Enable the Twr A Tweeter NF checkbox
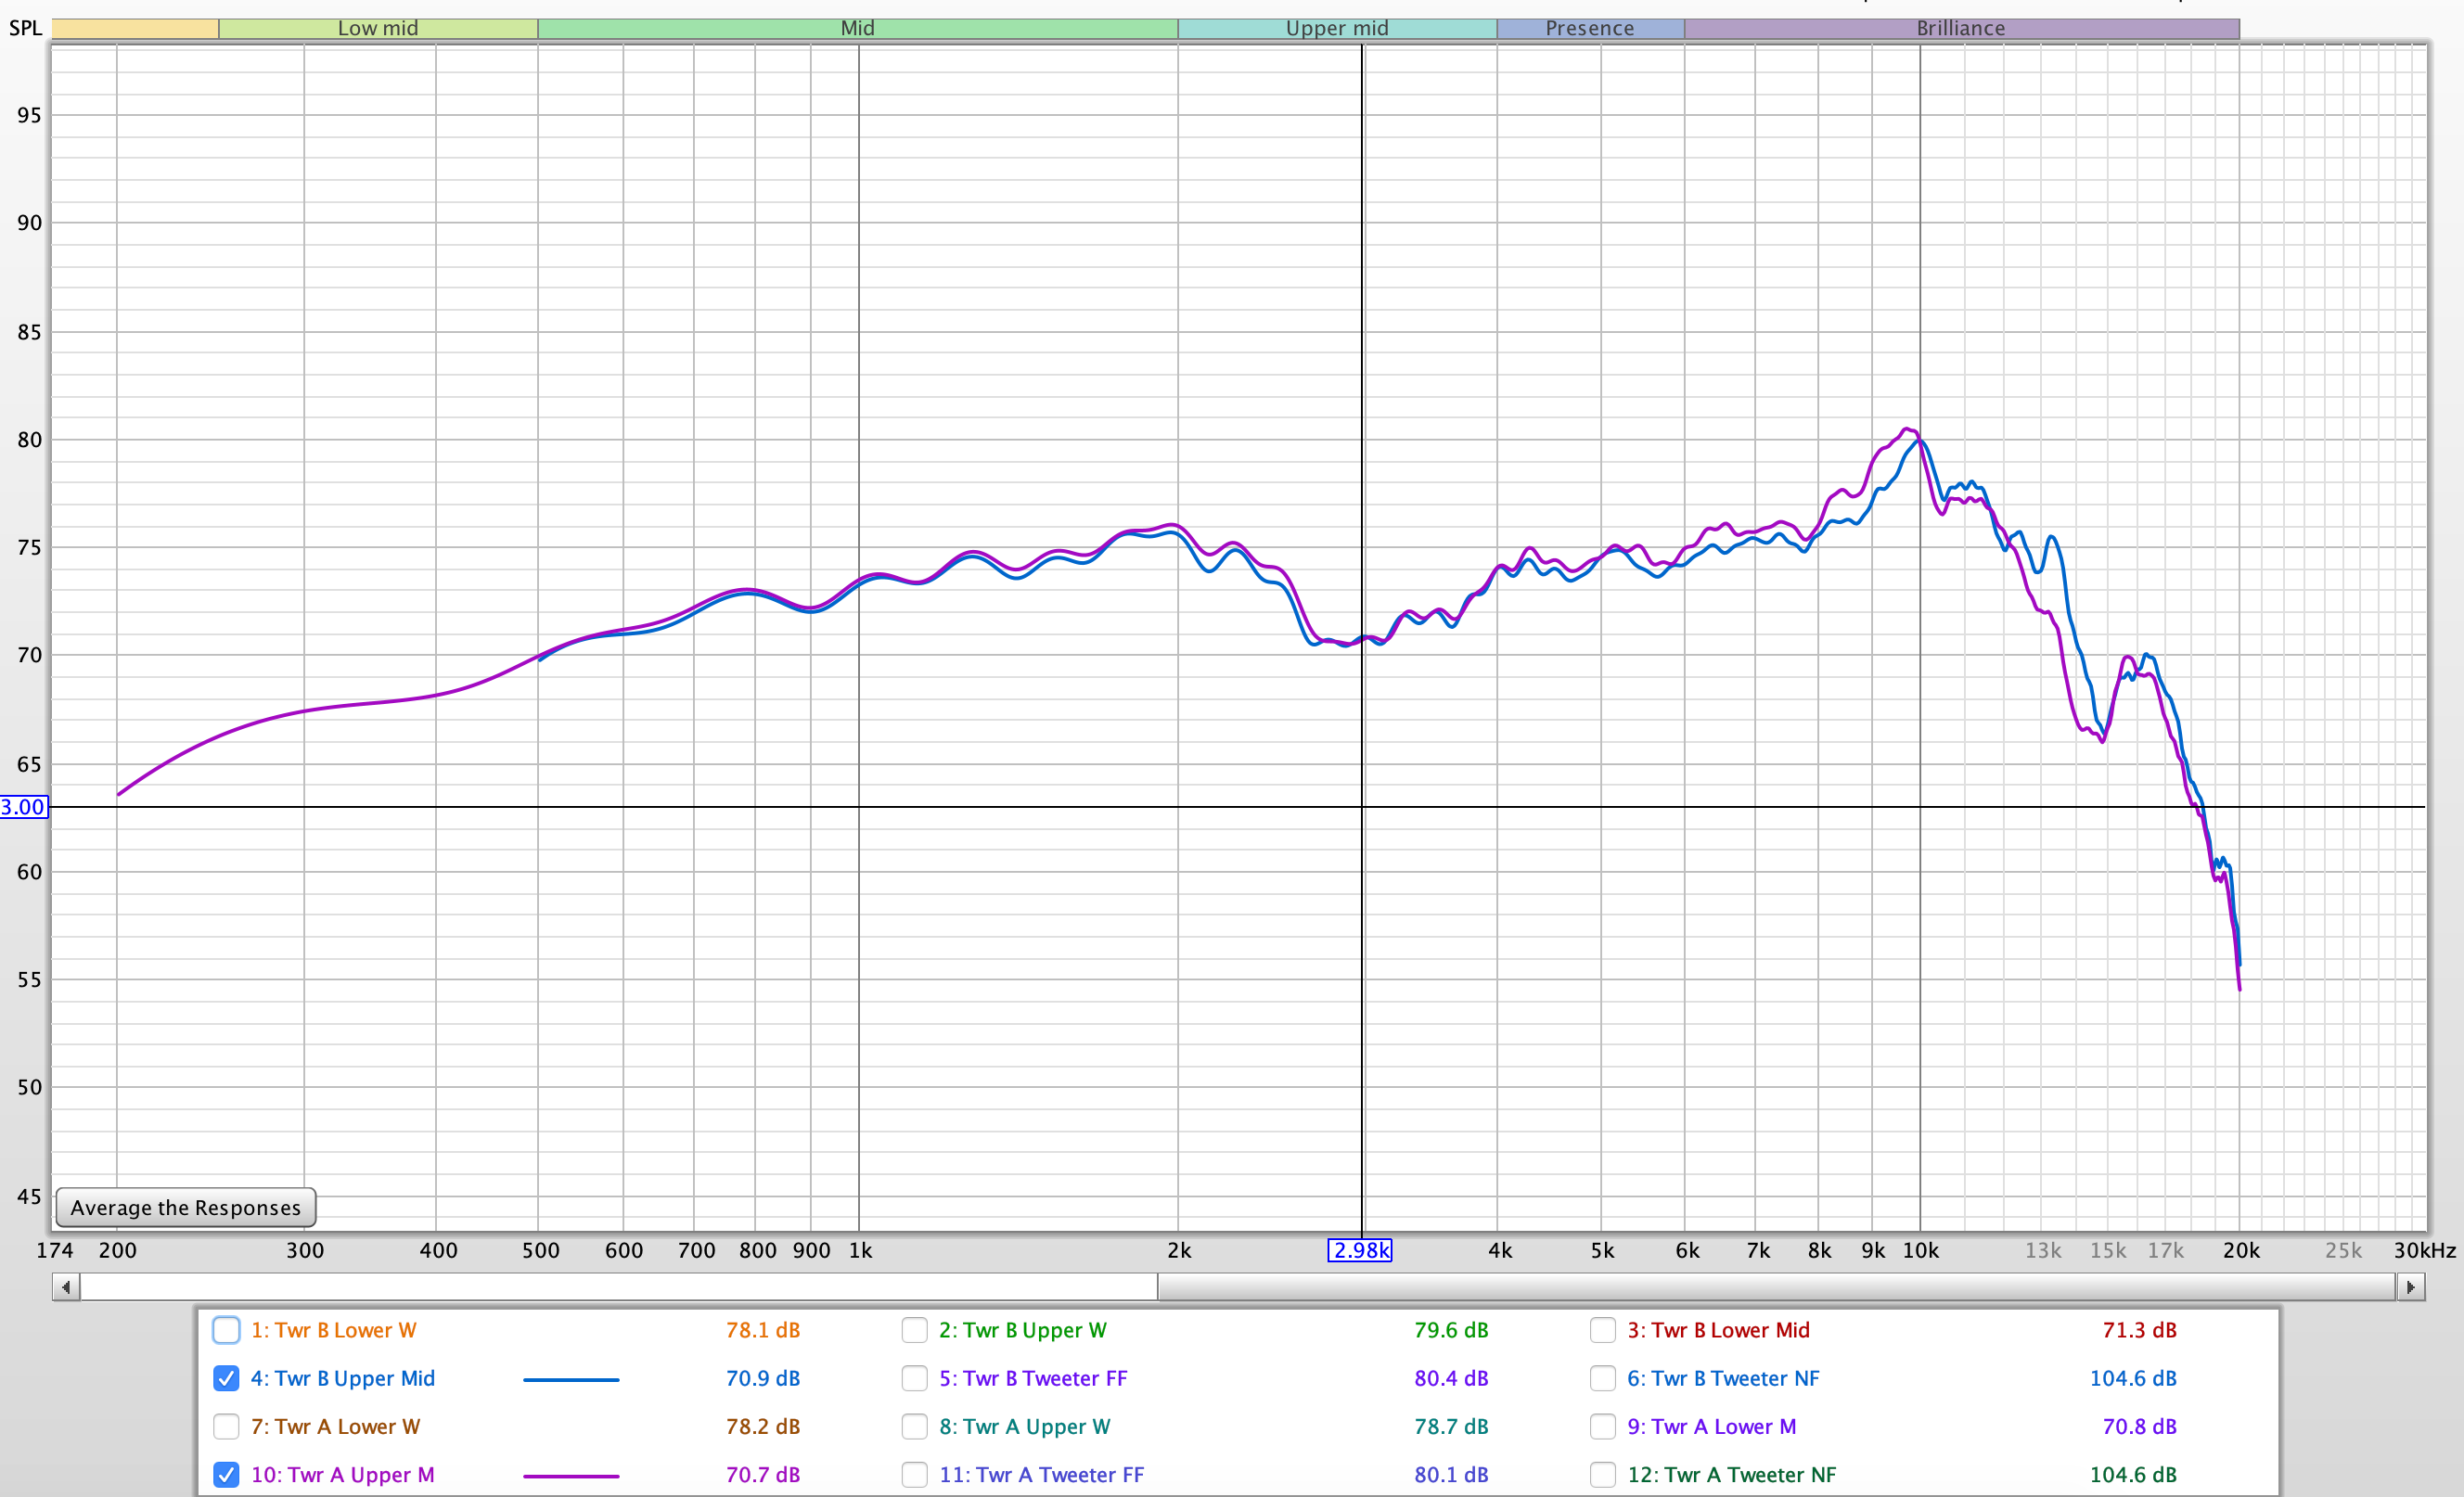This screenshot has width=2464, height=1497. (1602, 1474)
